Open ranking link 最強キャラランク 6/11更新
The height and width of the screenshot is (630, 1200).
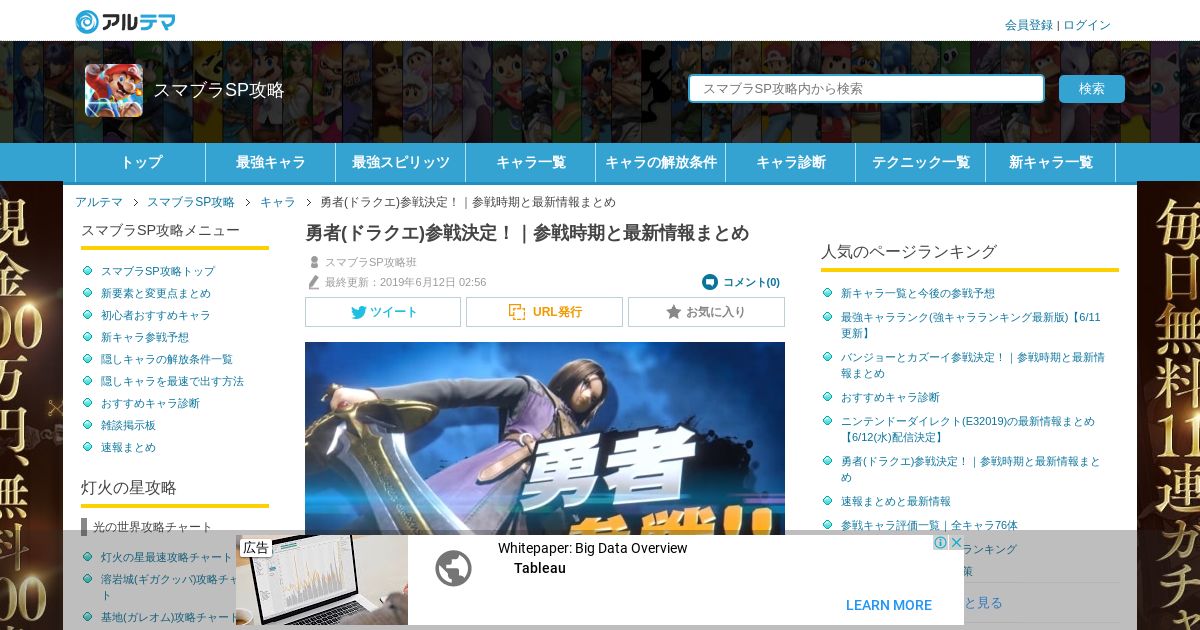[971, 325]
